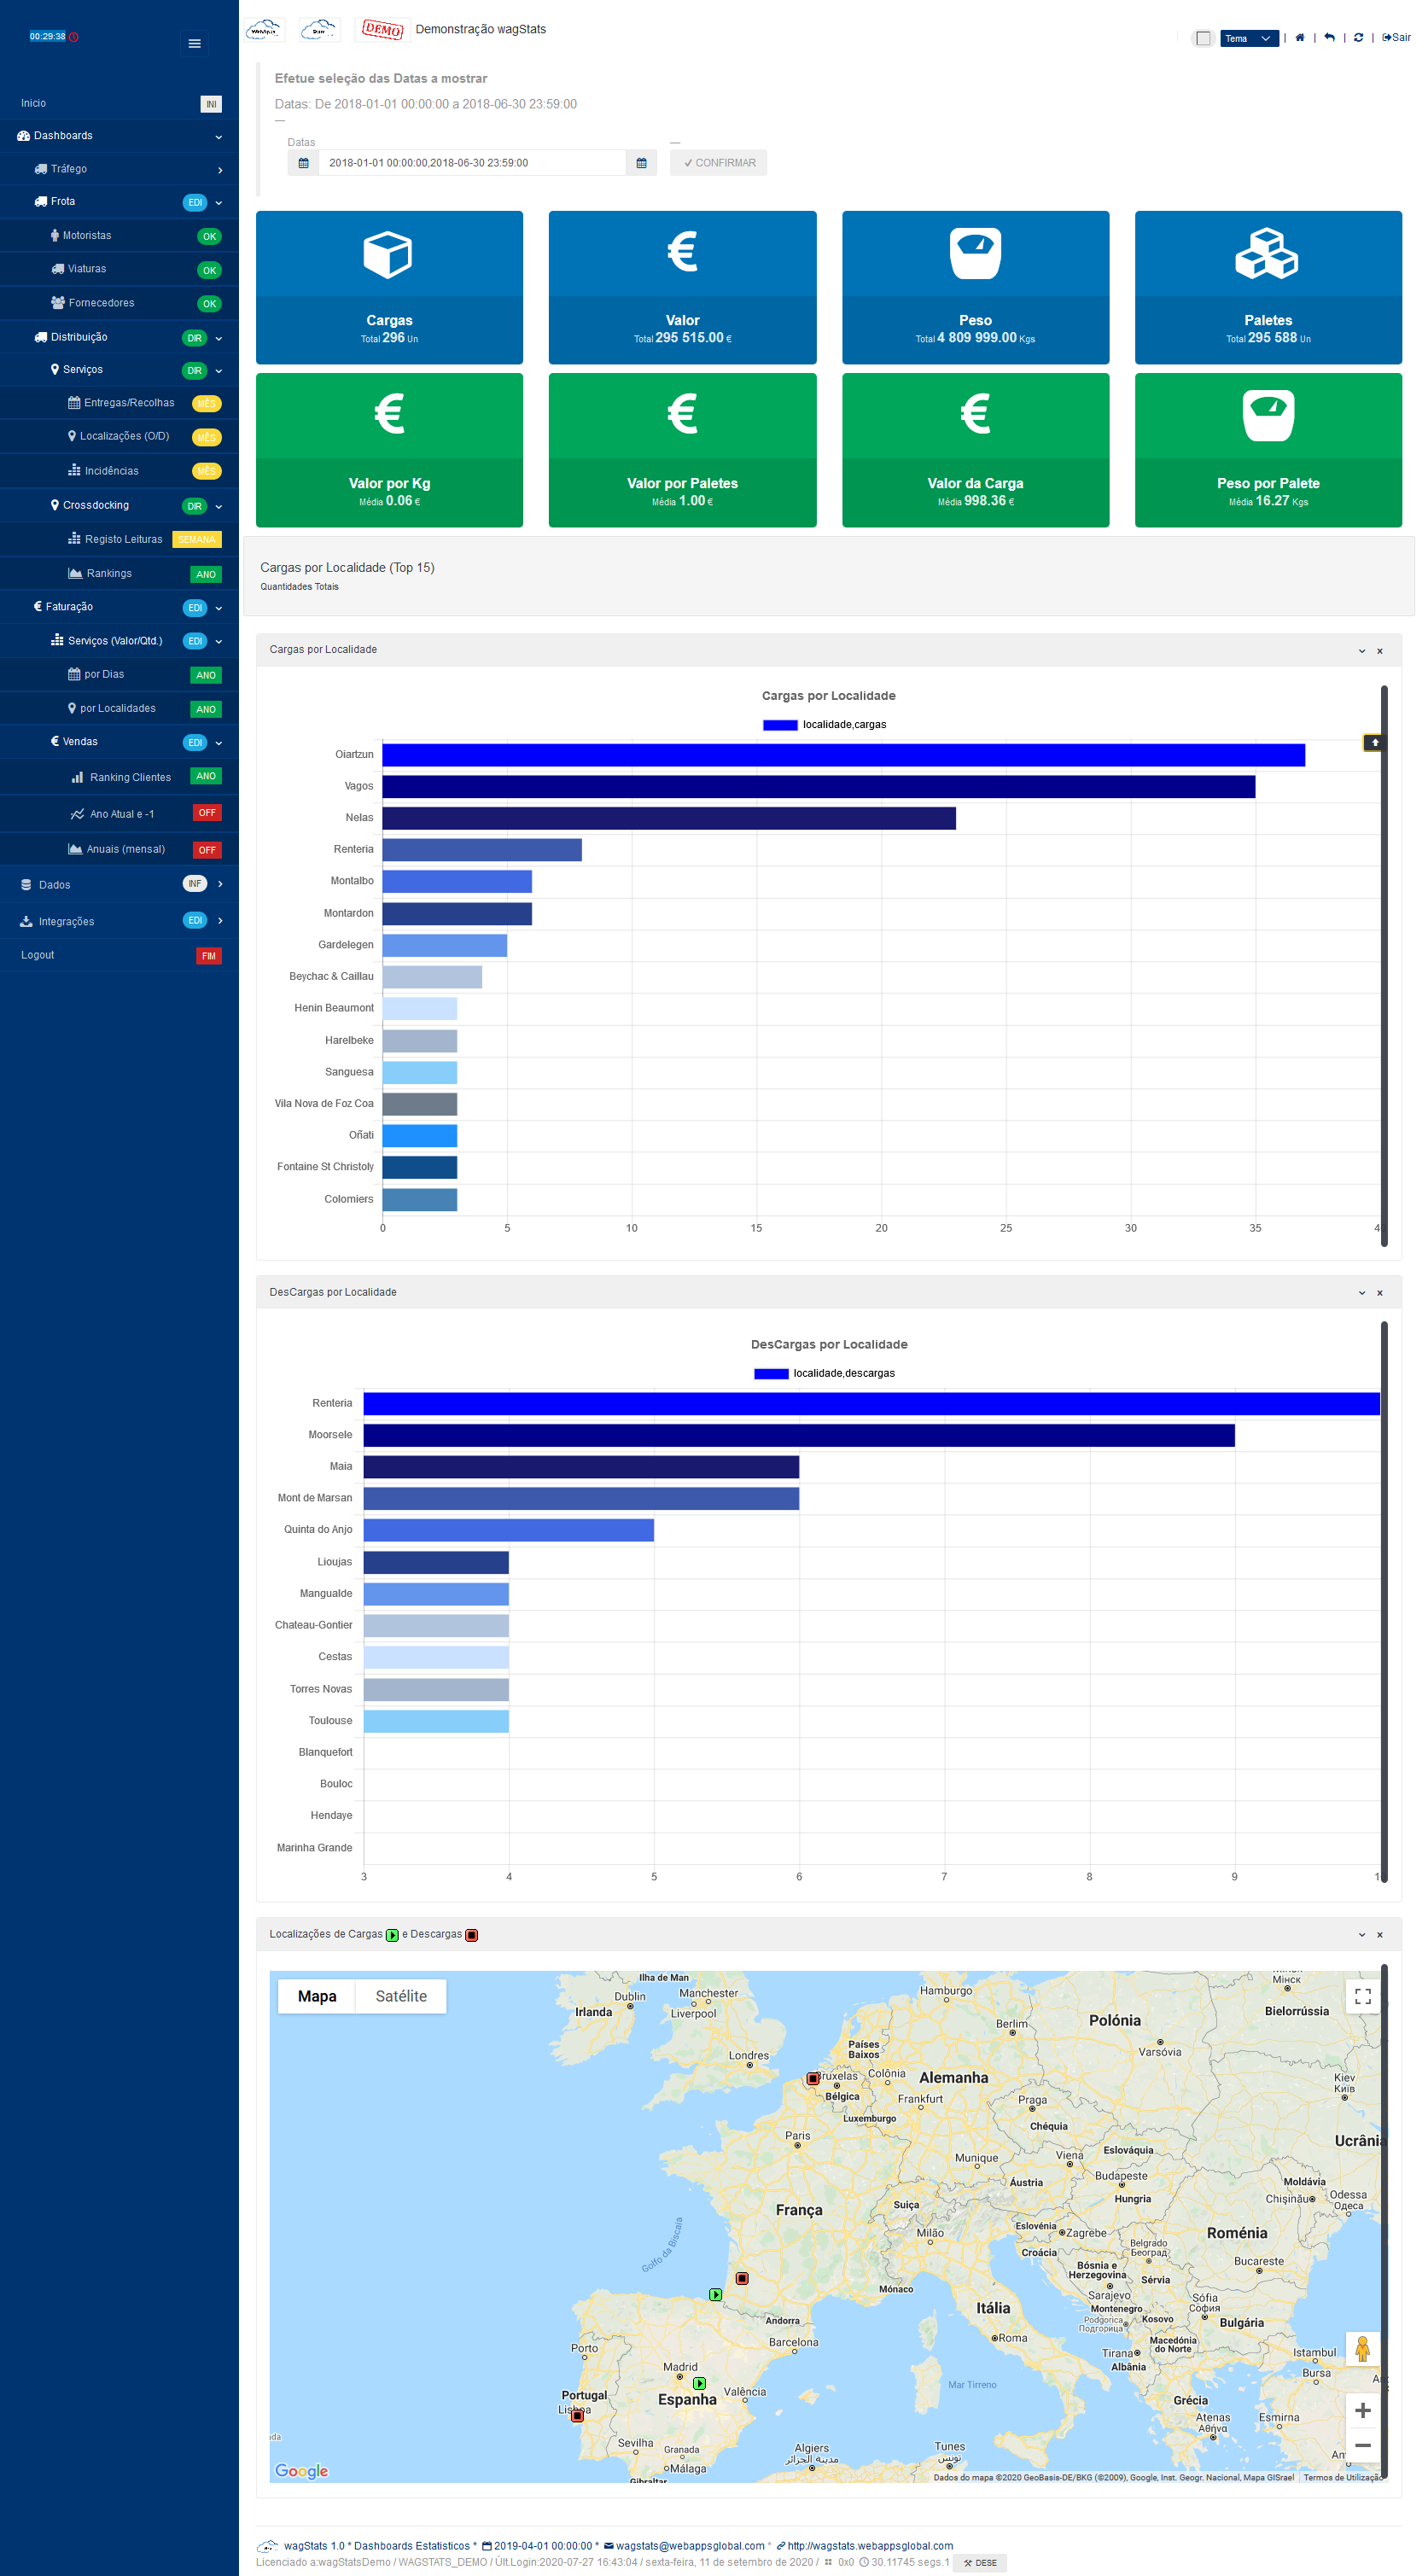Collapse the Cargas por Localidade panel chevron
Image resolution: width=1428 pixels, height=2576 pixels.
coord(1361,651)
